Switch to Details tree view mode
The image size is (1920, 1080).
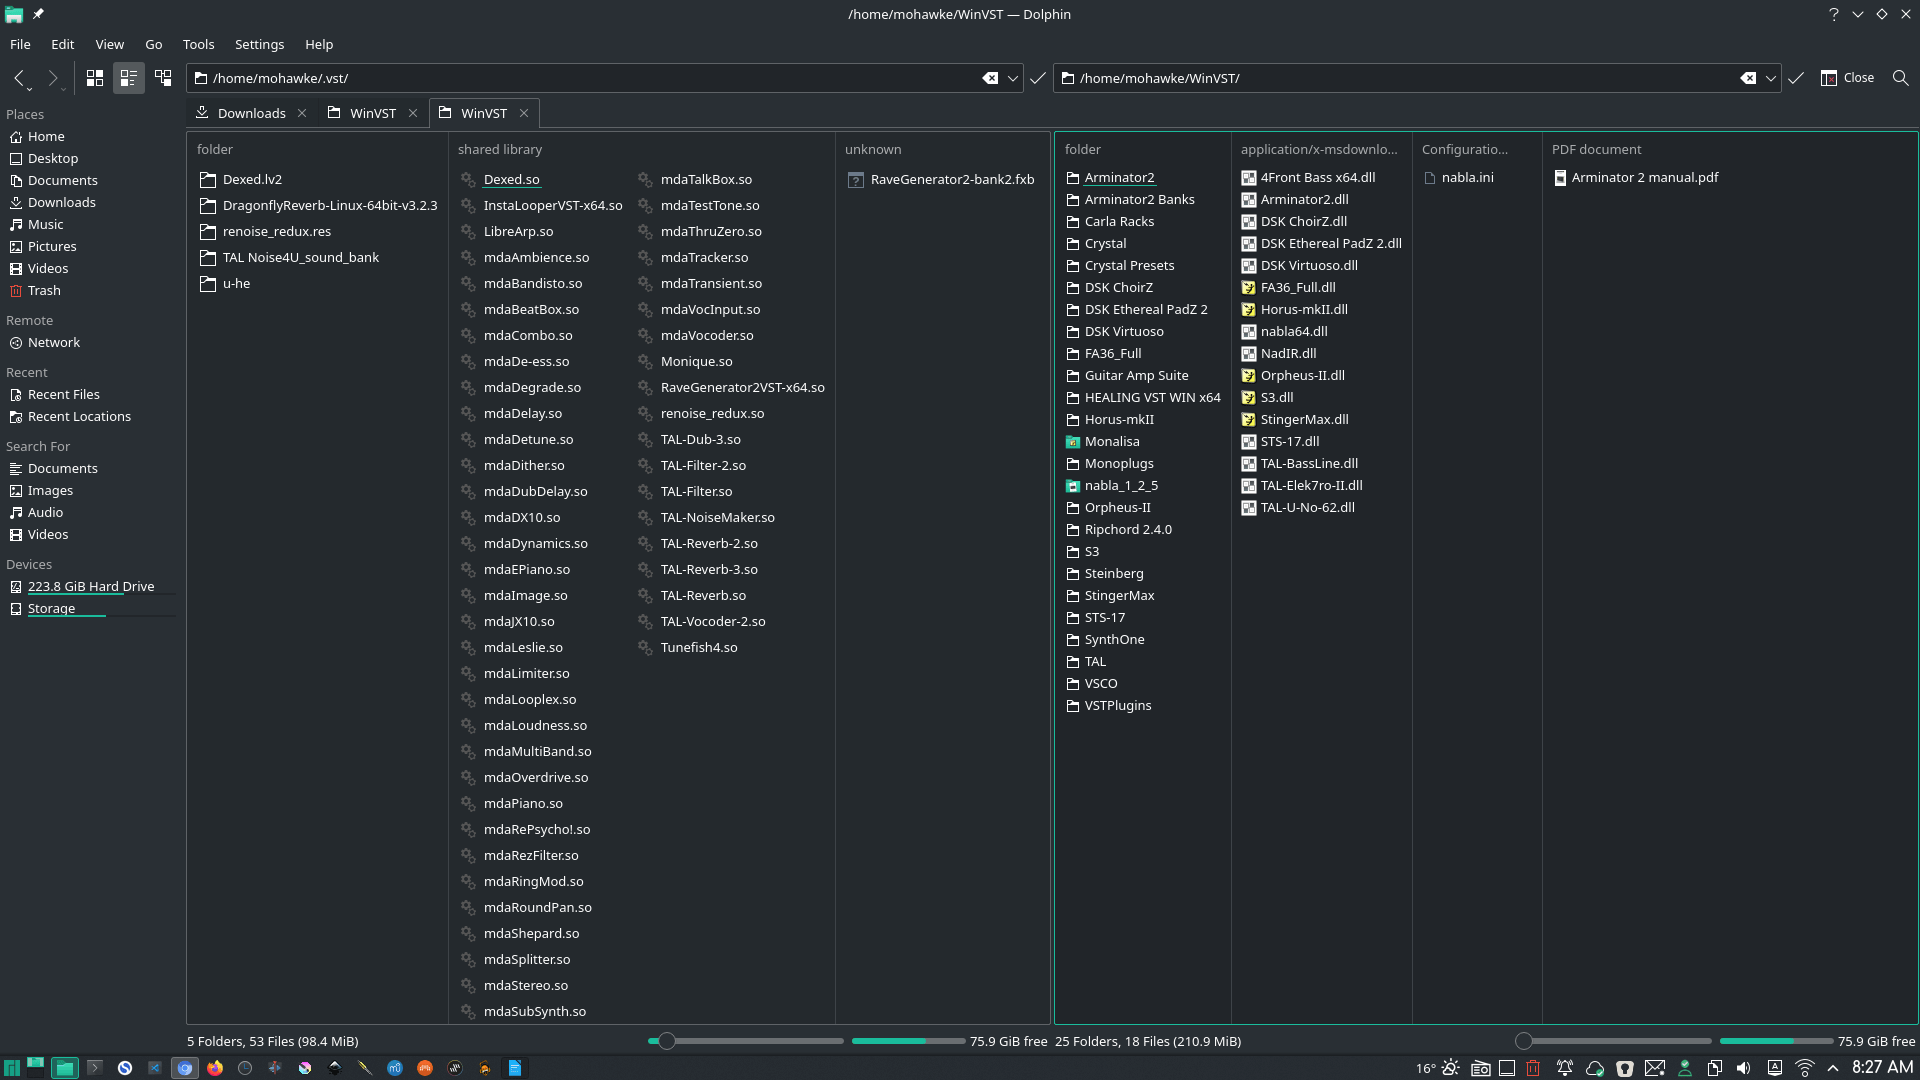(x=163, y=78)
